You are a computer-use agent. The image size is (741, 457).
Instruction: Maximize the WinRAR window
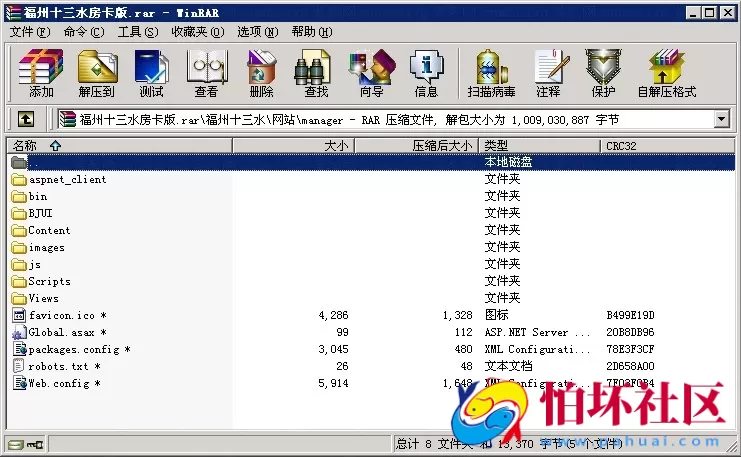710,13
